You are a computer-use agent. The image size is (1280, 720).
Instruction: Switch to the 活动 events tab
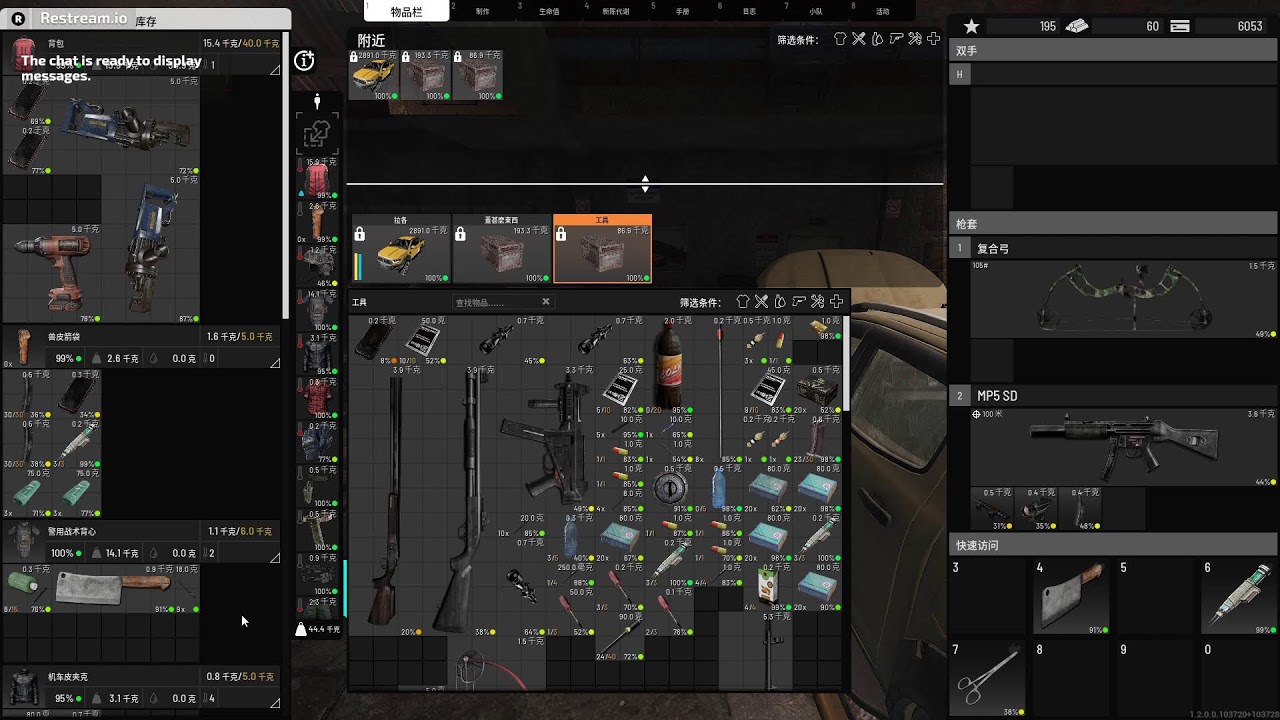coord(882,11)
